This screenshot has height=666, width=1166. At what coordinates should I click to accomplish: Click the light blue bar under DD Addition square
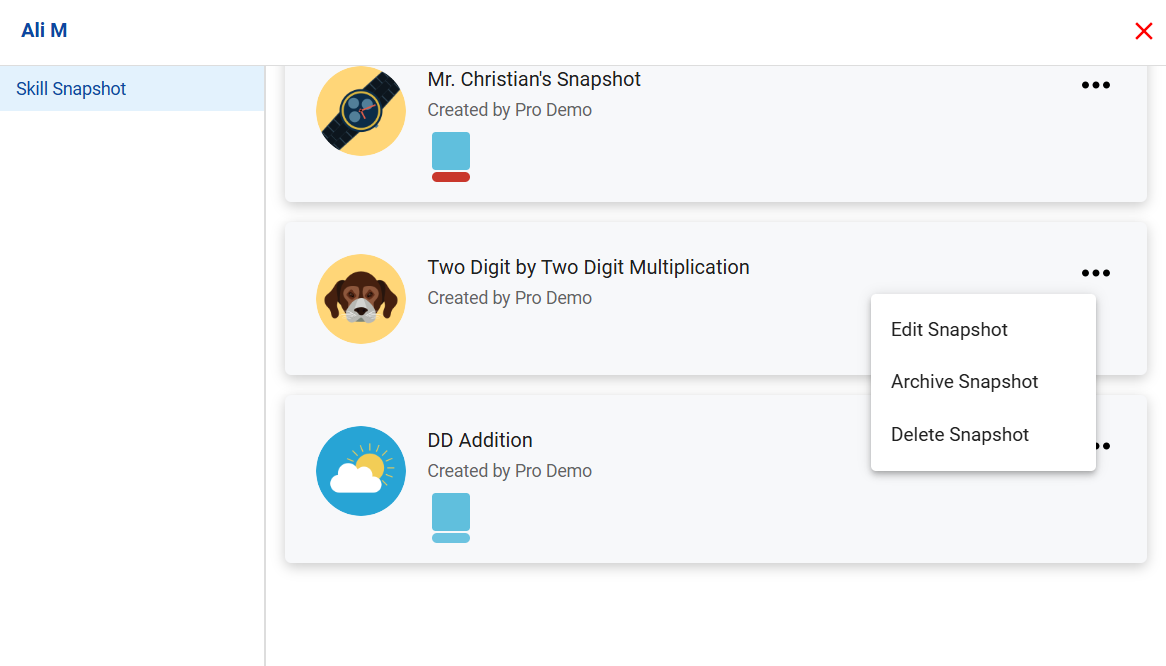451,538
